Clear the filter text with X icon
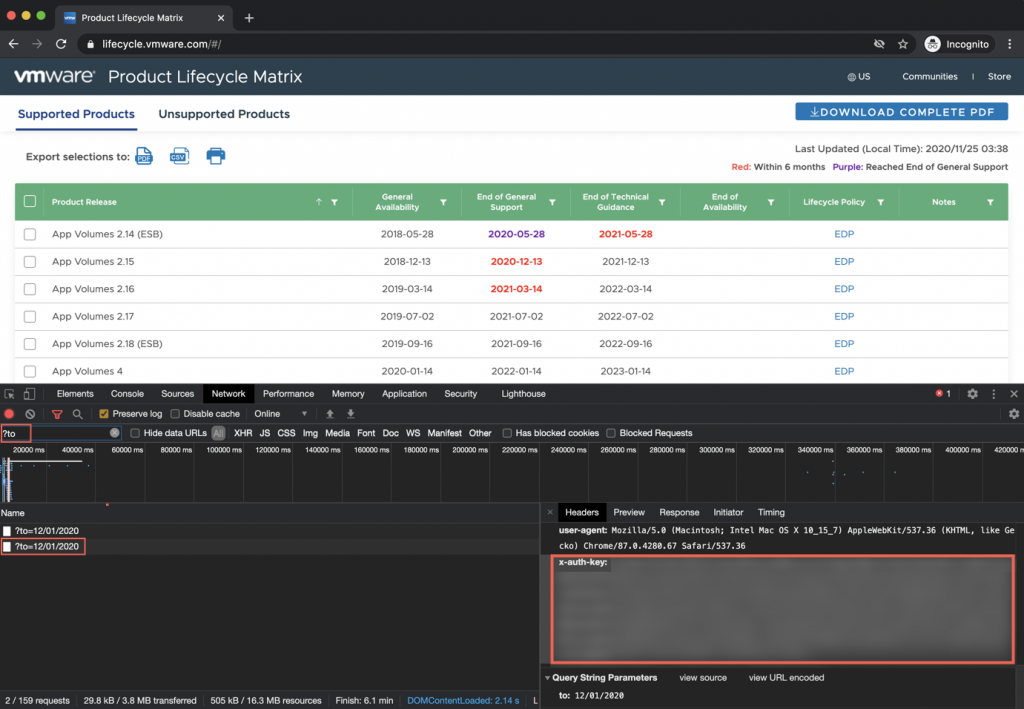Image resolution: width=1024 pixels, height=709 pixels. point(114,433)
